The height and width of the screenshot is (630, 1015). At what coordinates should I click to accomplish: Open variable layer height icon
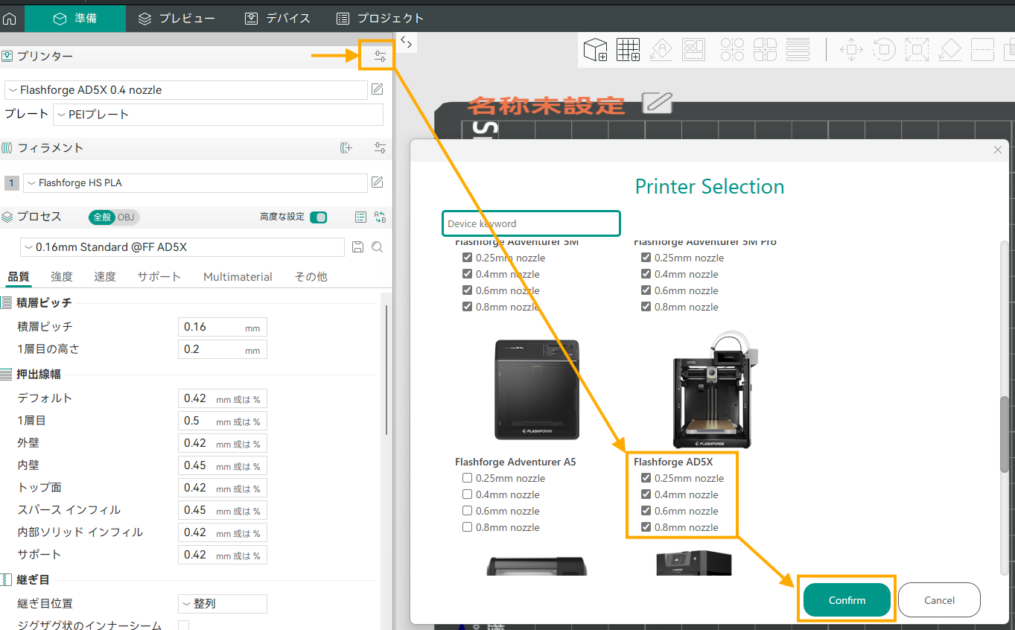coord(798,49)
